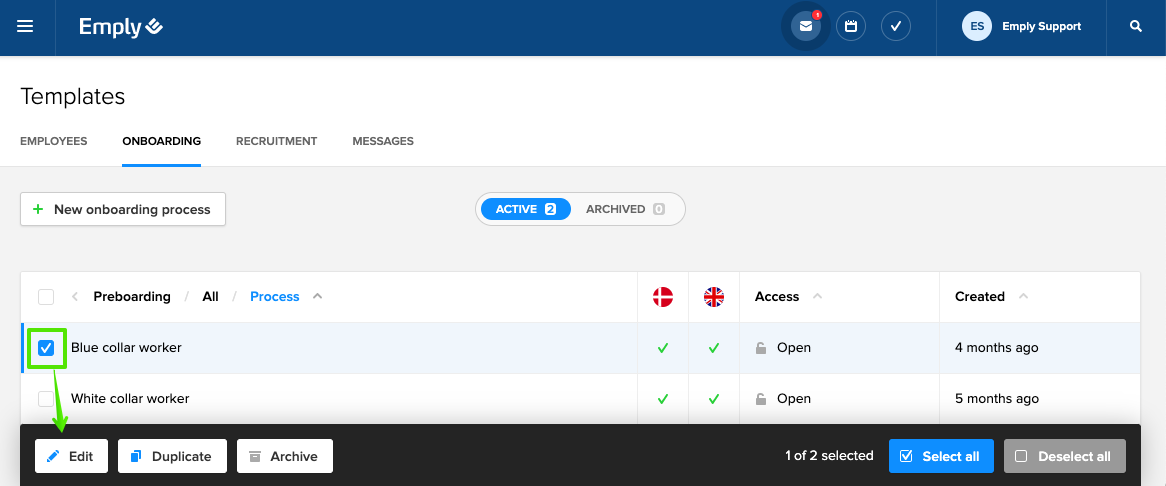Click the New onboarding process button
The width and height of the screenshot is (1166, 486).
123,209
